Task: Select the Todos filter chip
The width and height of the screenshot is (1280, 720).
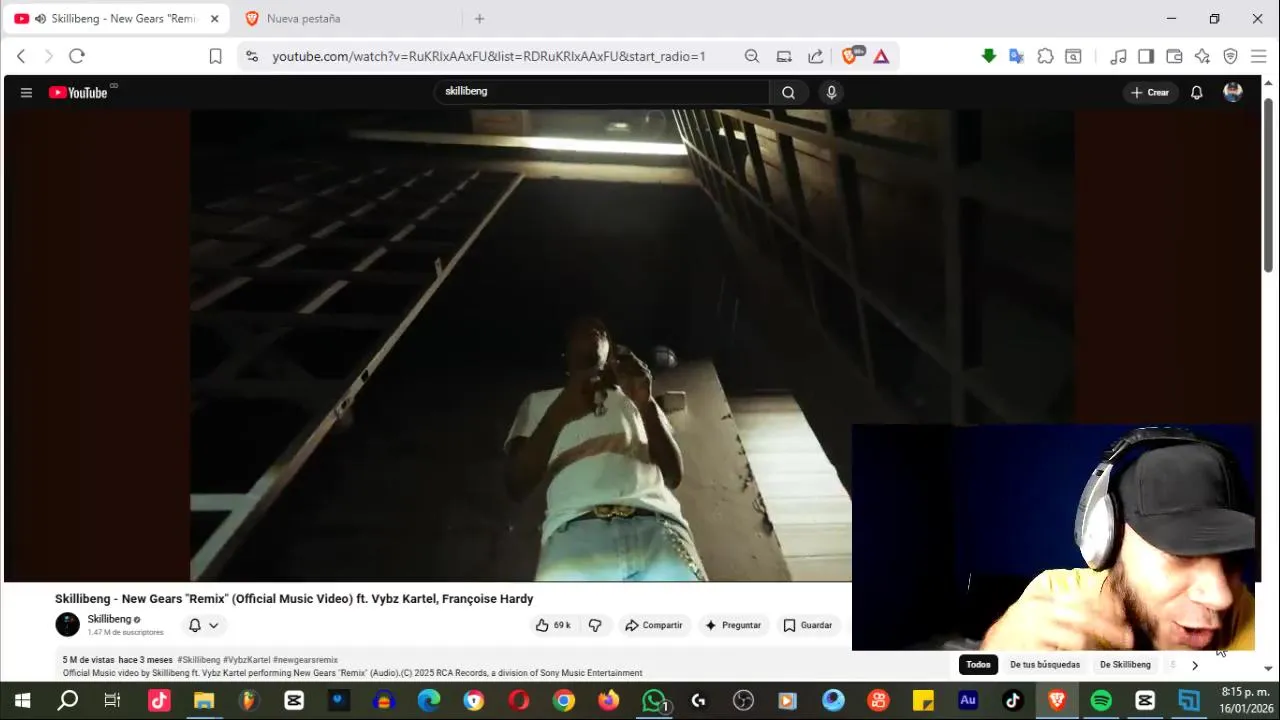Action: click(978, 665)
